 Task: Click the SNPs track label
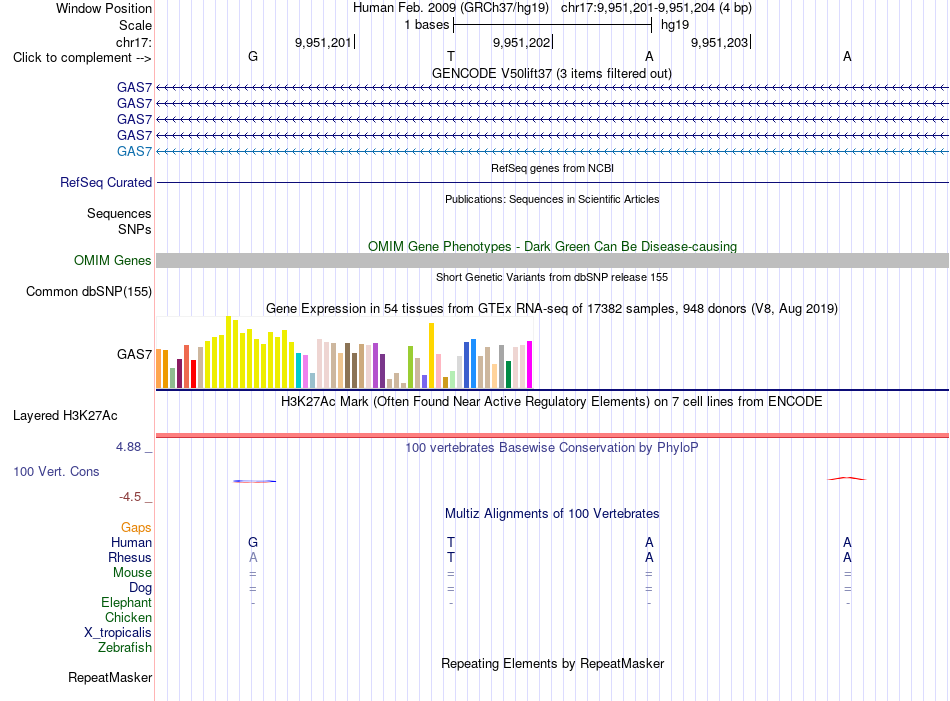coord(135,230)
